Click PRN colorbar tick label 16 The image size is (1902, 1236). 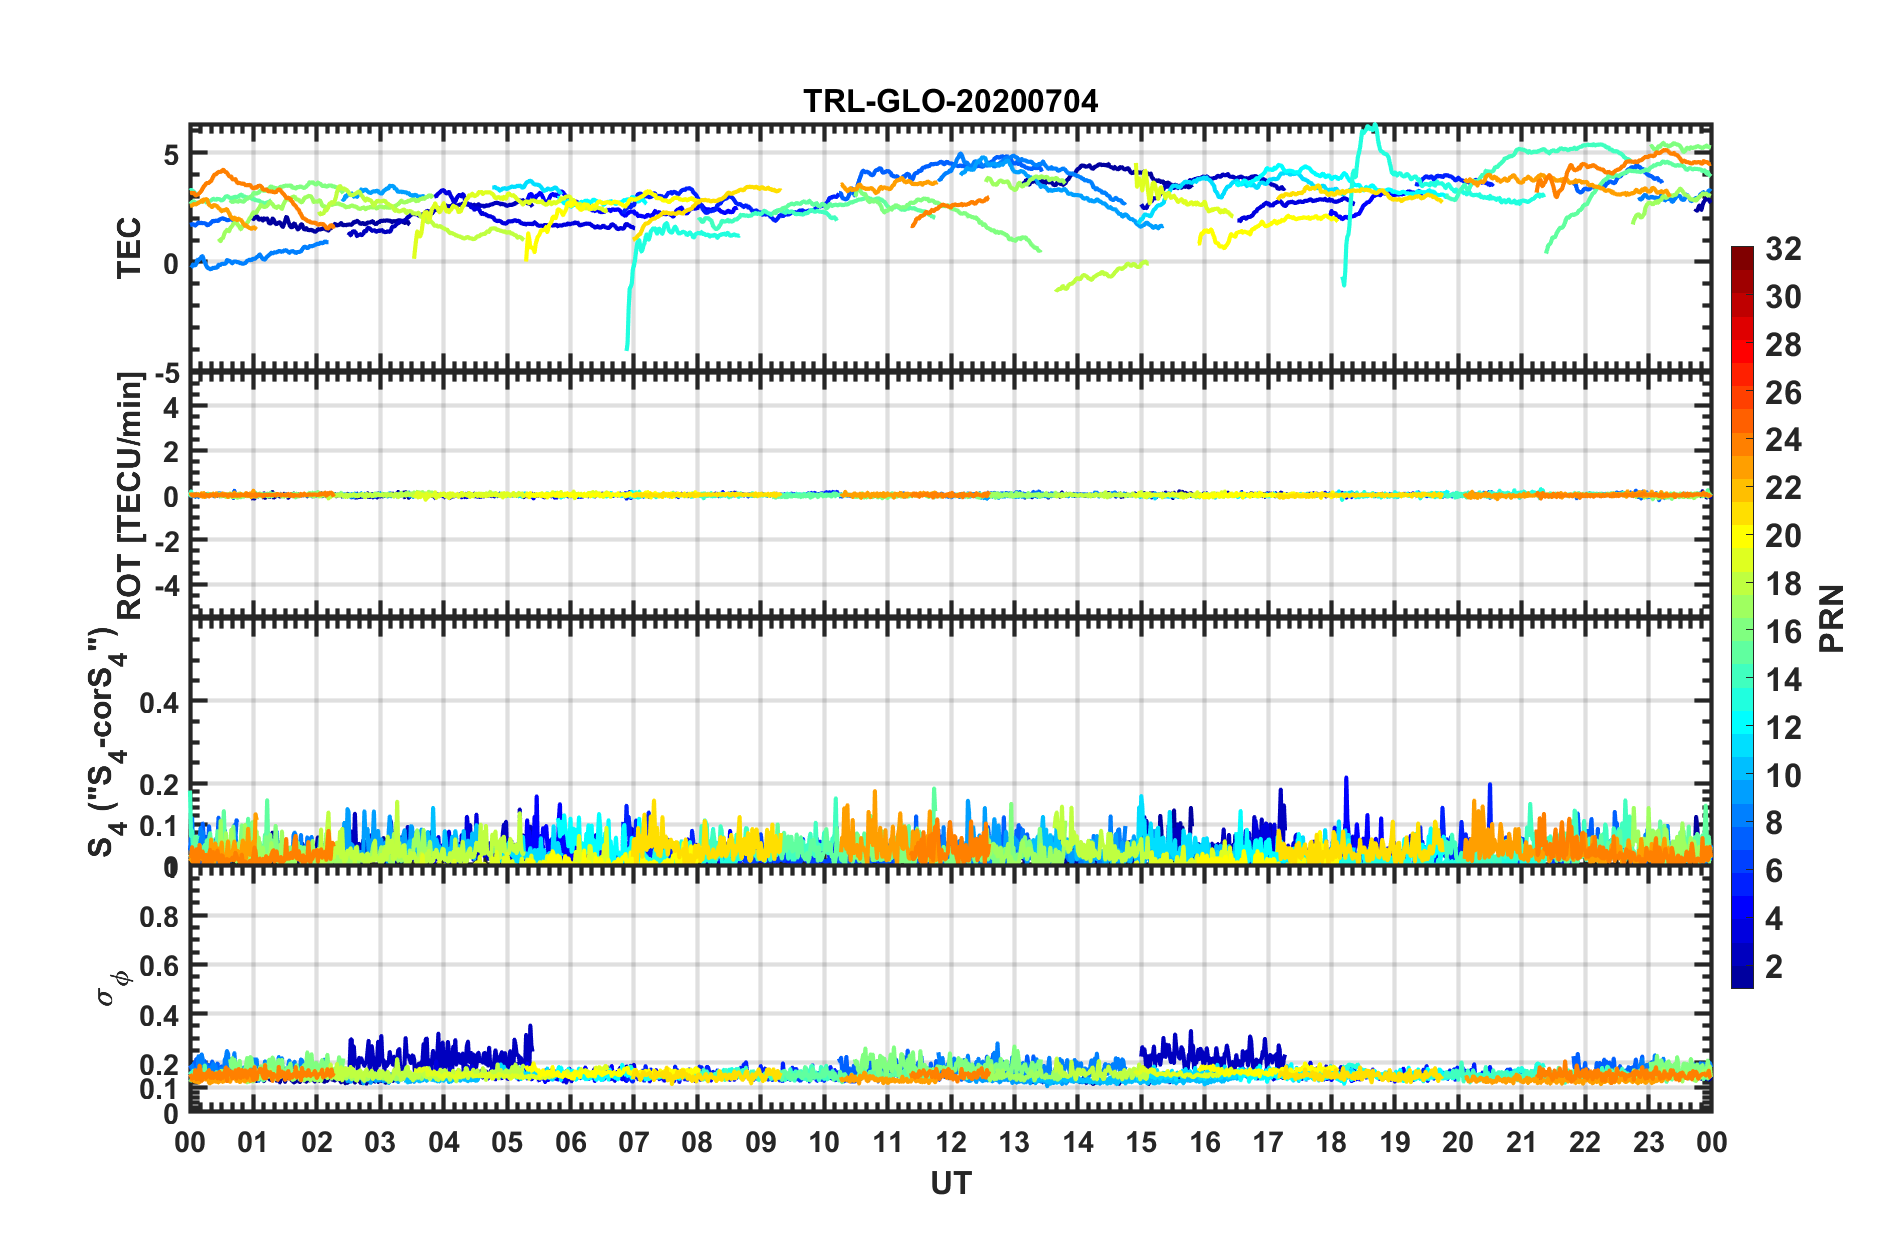[x=1783, y=632]
